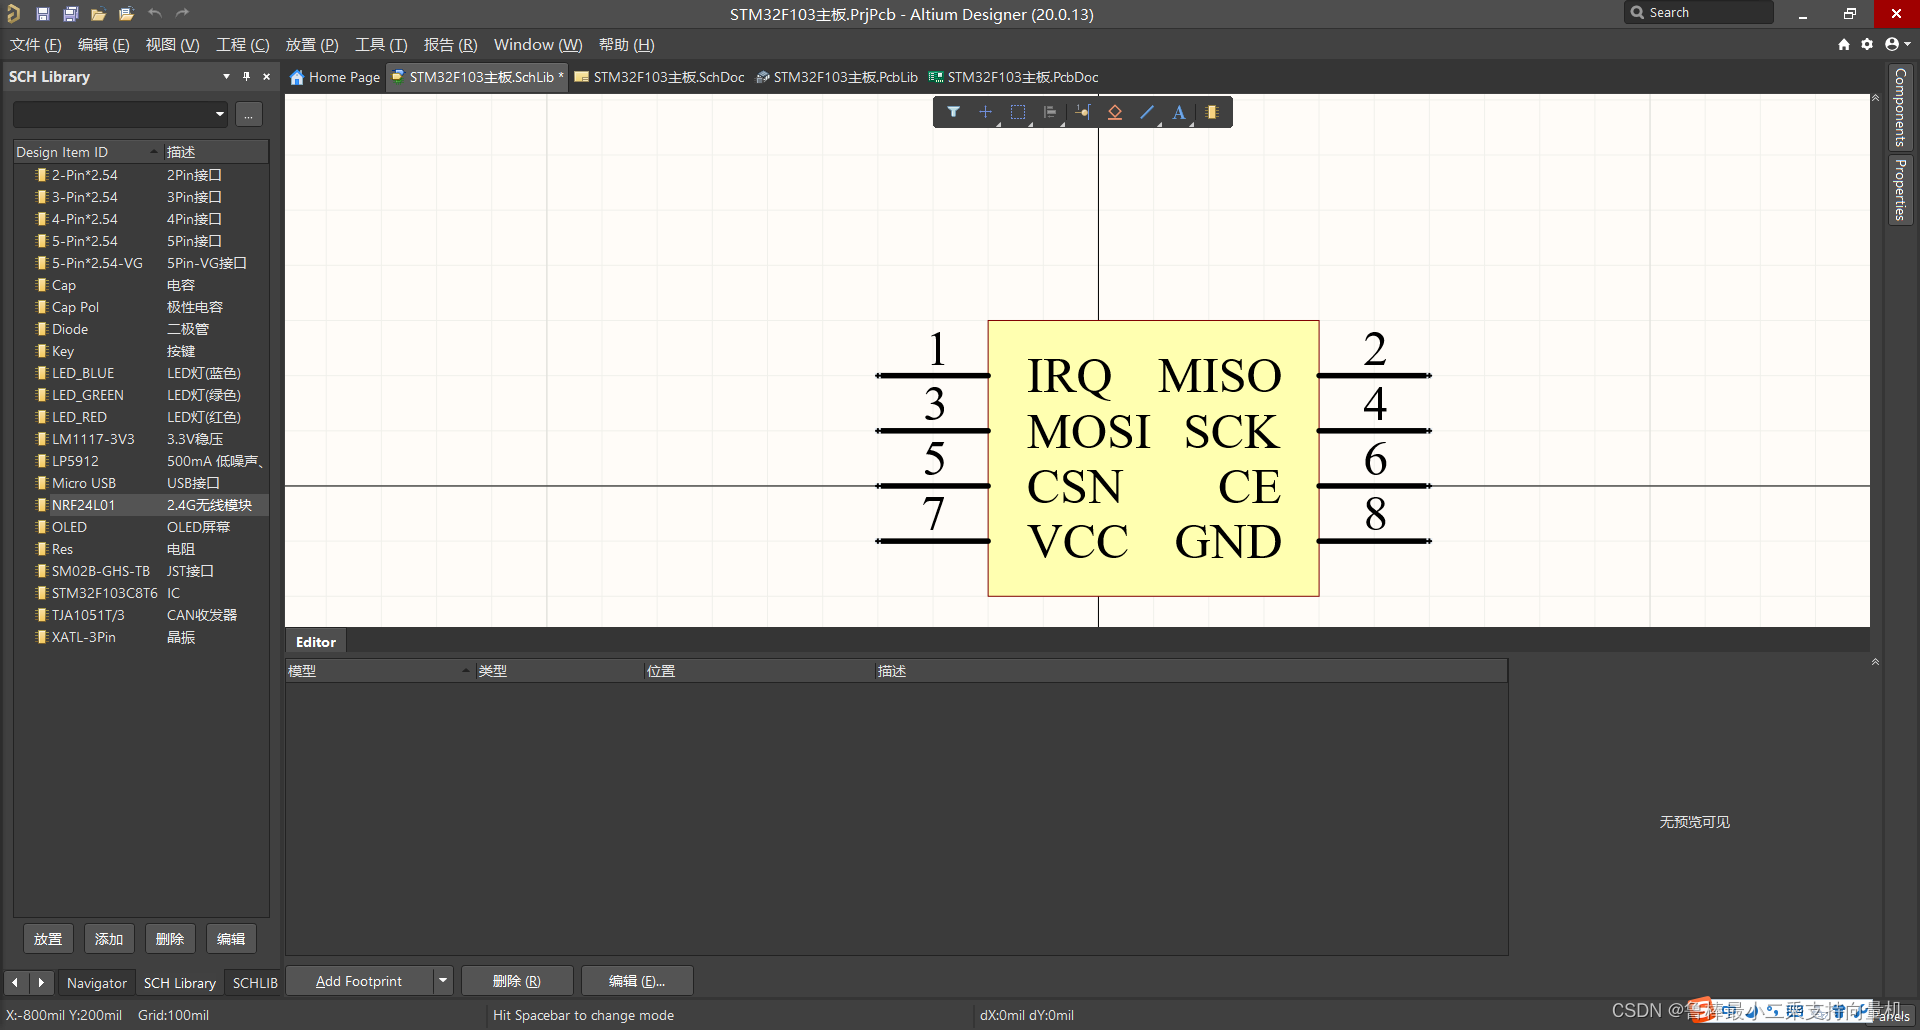1920x1030 pixels.
Task: Switch to the STM32F103主板.PcbLib tab
Action: [x=838, y=77]
